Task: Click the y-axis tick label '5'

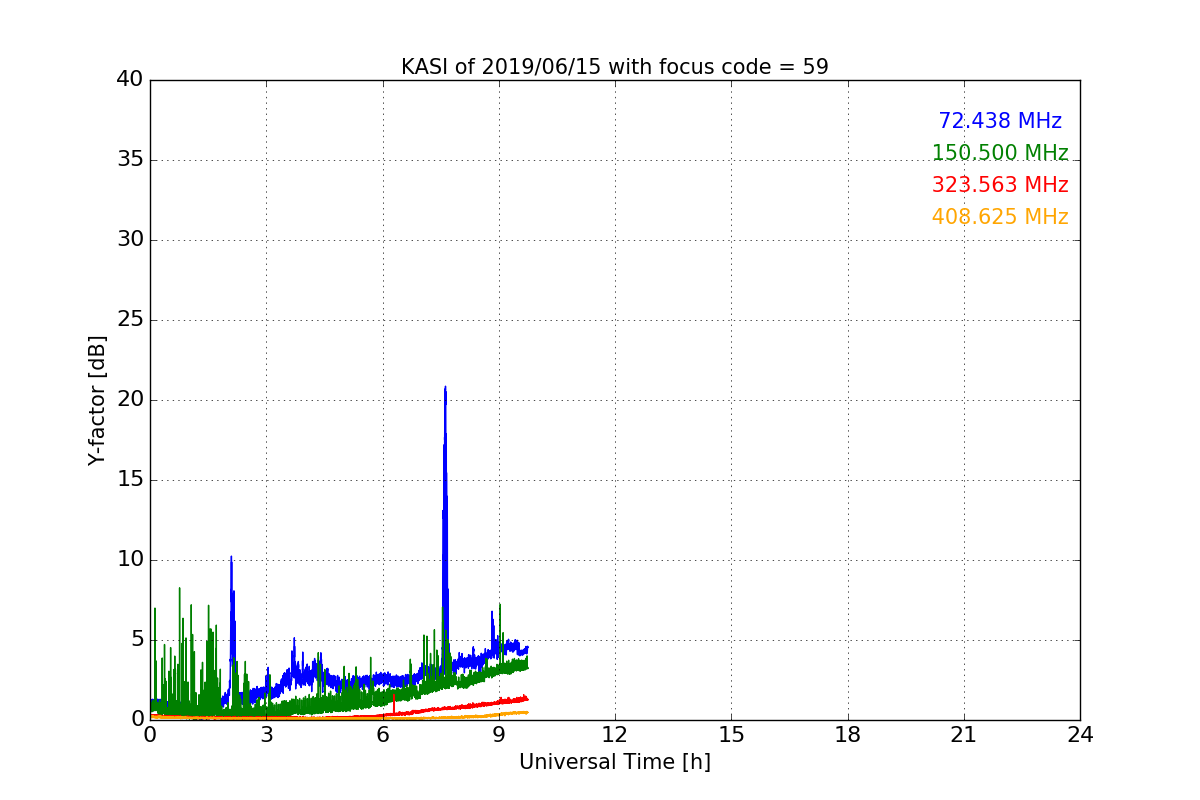Action: (x=137, y=640)
